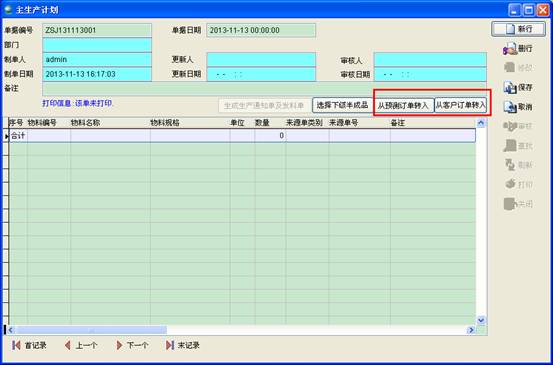Click the greyed 打印 print icon

point(518,184)
